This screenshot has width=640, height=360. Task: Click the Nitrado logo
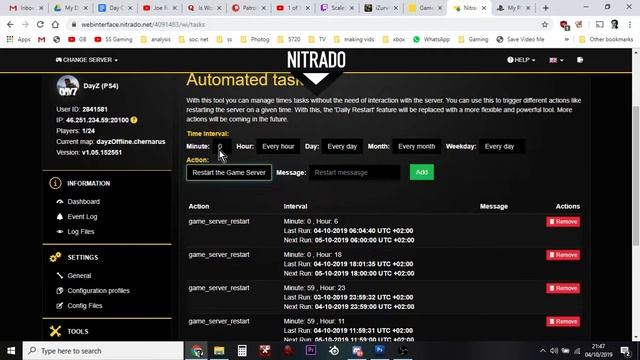pos(316,60)
